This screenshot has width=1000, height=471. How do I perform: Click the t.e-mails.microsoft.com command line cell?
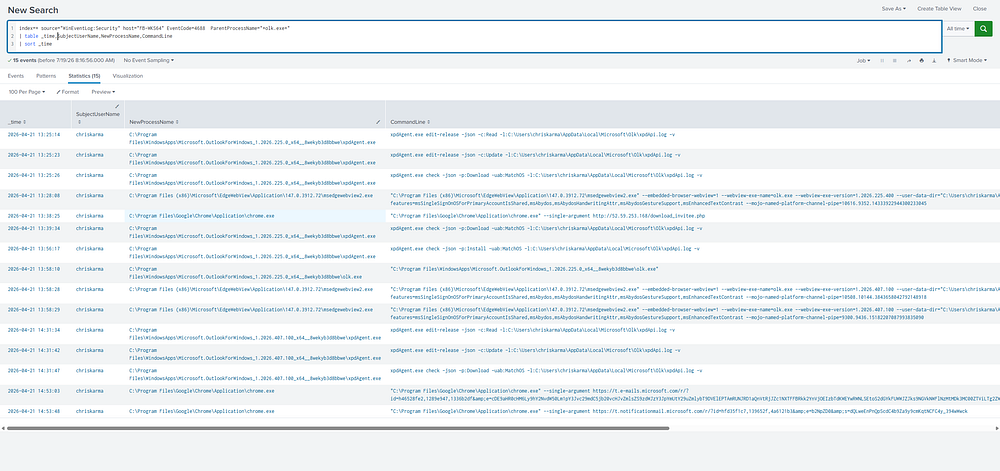695,395
